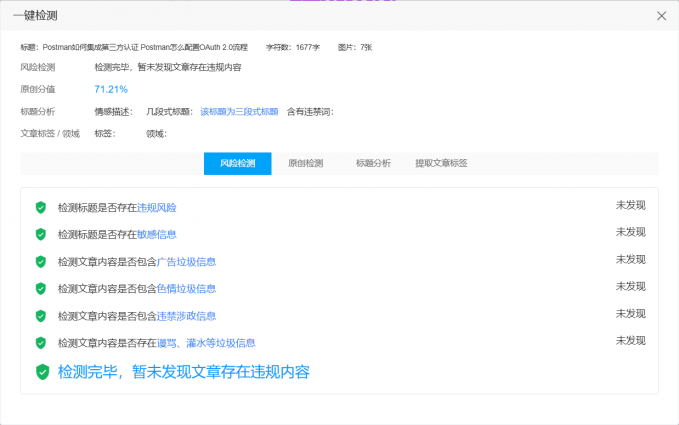679x425 pixels.
Task: Click the green shield beside 敏感信息 check
Action: 41,234
